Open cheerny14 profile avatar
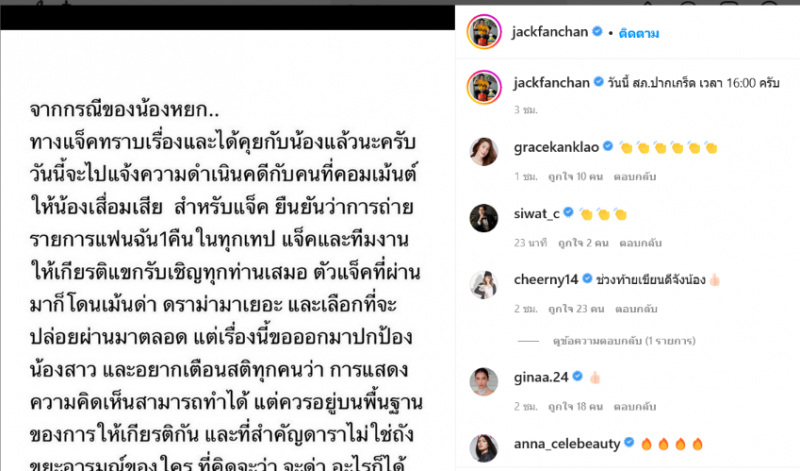This screenshot has height=471, width=800. pyautogui.click(x=484, y=284)
